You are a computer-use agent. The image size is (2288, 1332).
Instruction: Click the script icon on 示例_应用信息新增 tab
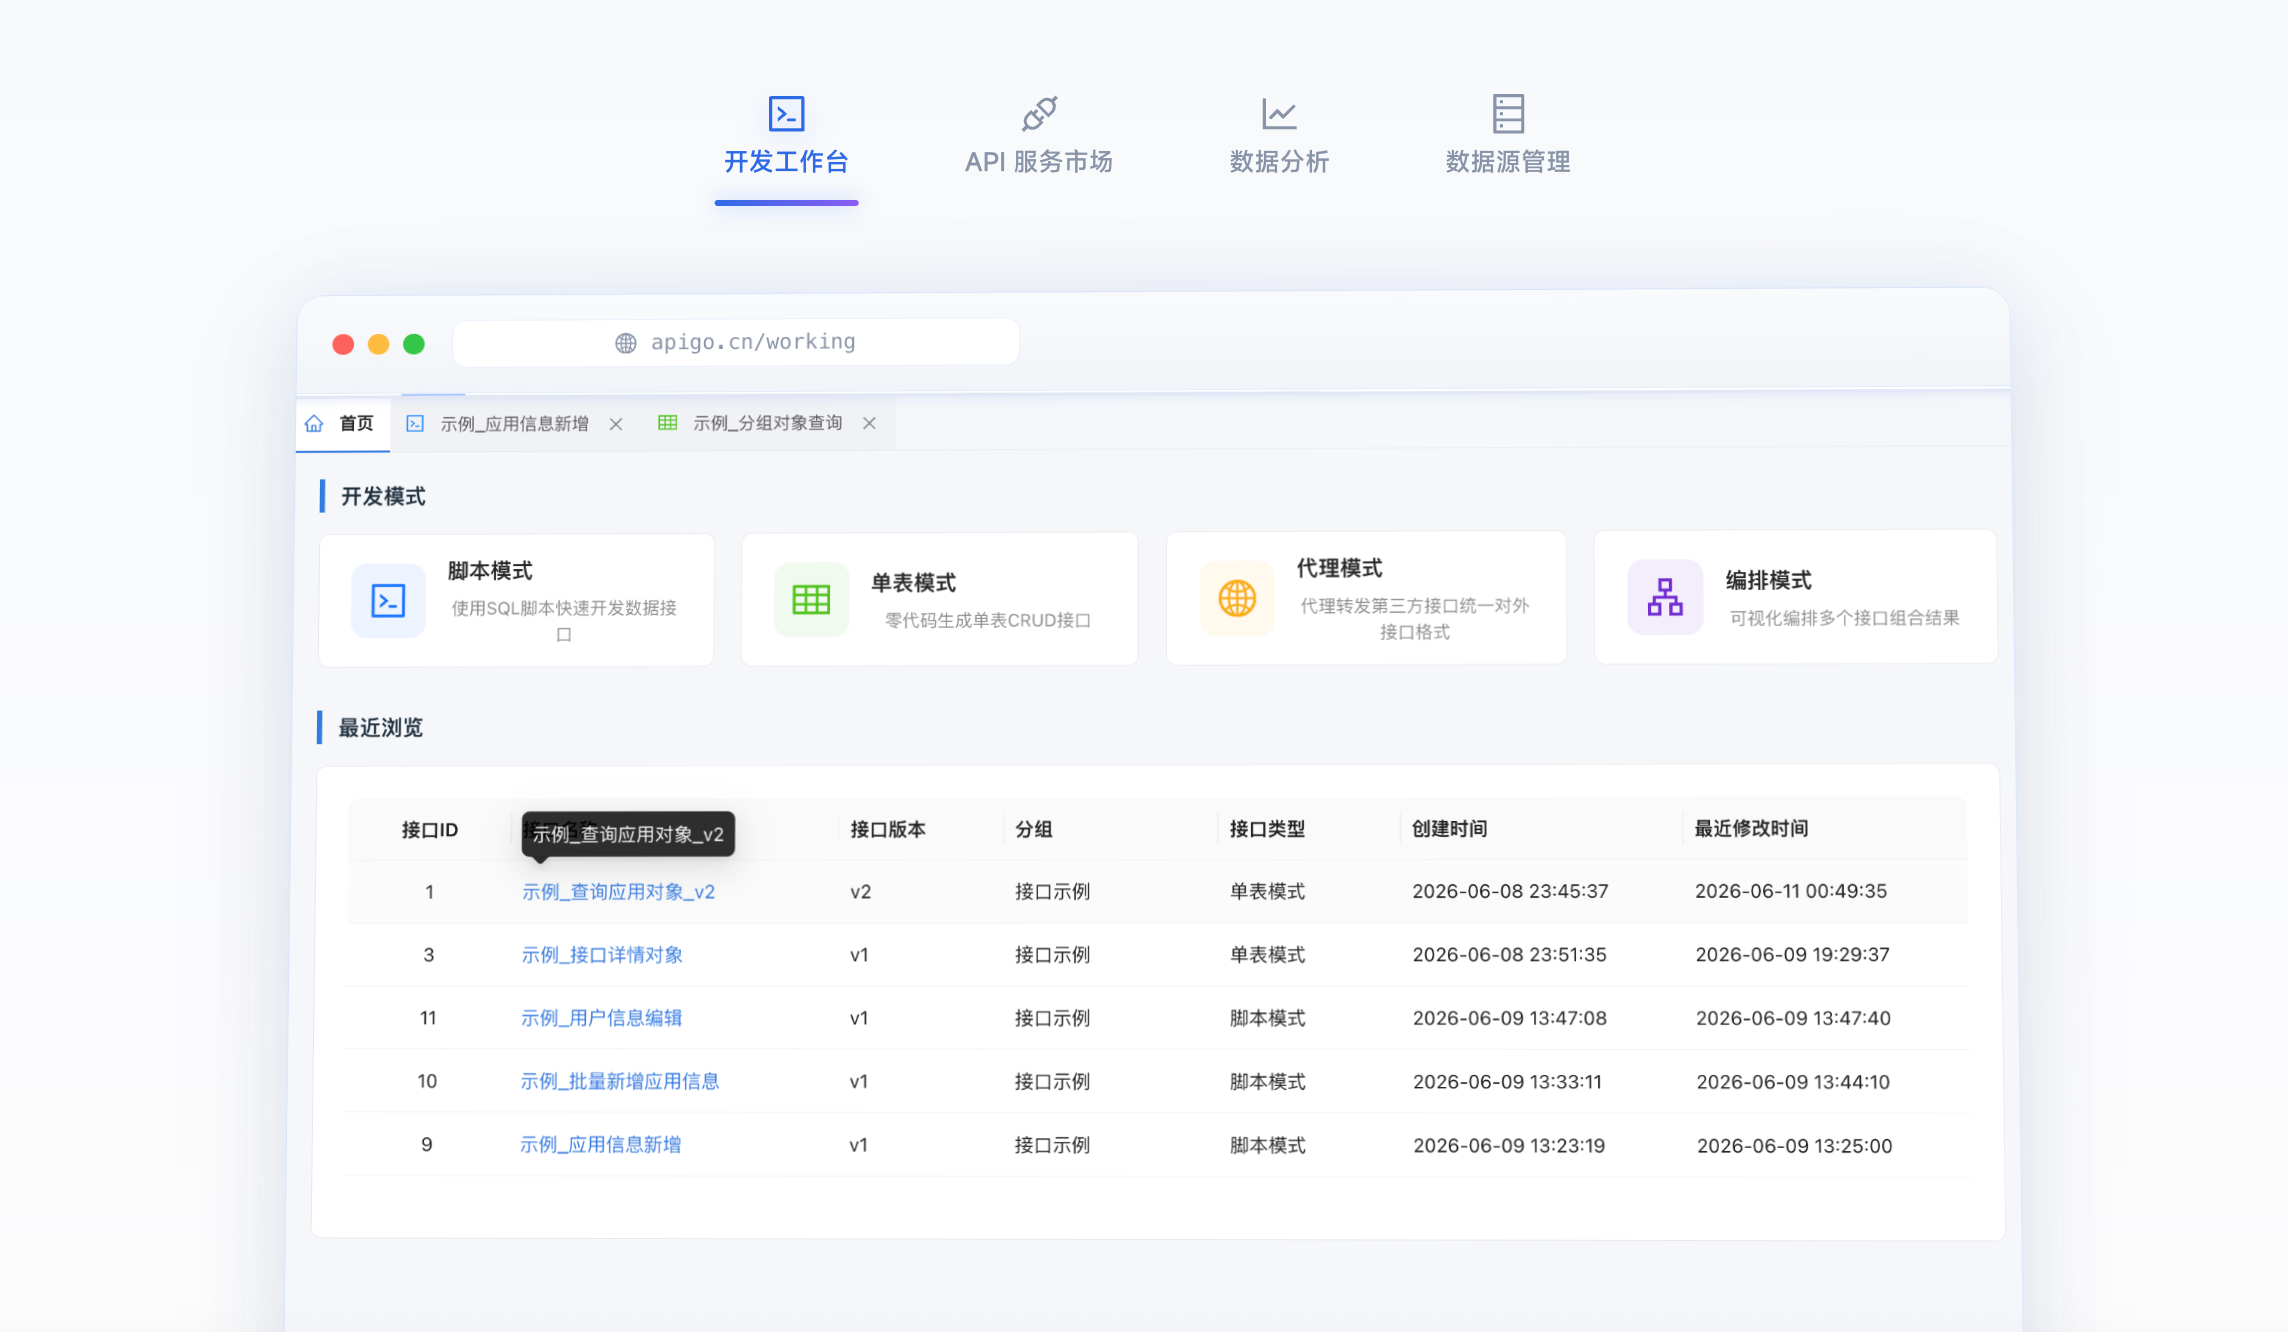[415, 424]
